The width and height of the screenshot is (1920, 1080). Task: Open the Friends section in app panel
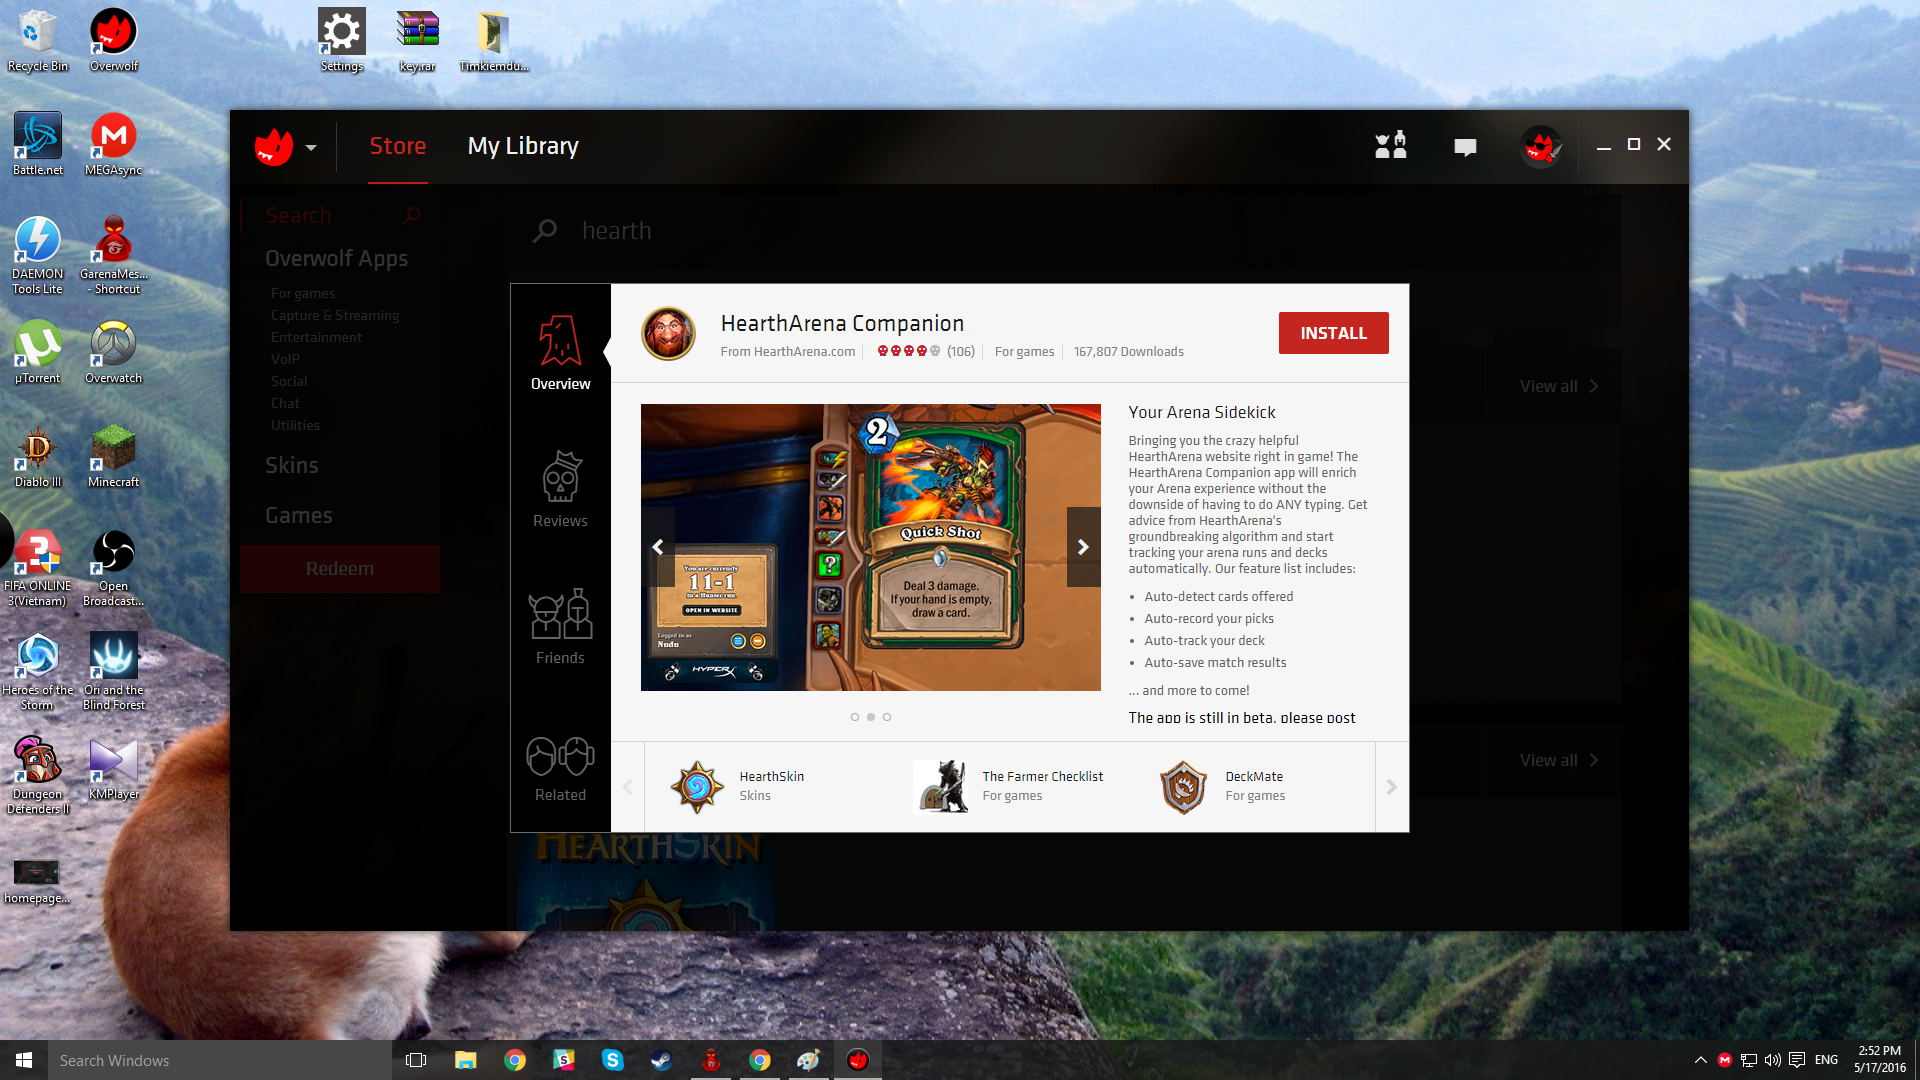[x=560, y=627]
